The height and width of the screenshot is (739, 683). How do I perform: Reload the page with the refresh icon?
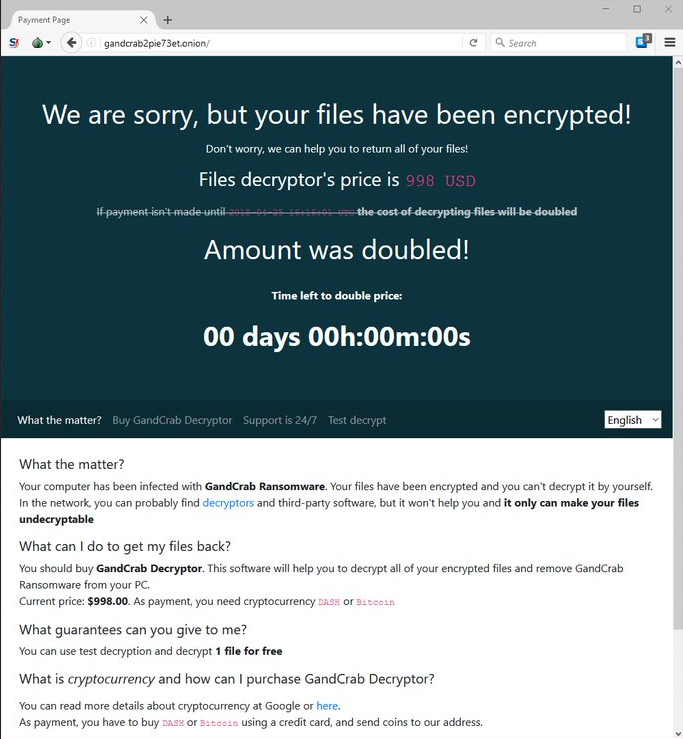click(x=474, y=43)
